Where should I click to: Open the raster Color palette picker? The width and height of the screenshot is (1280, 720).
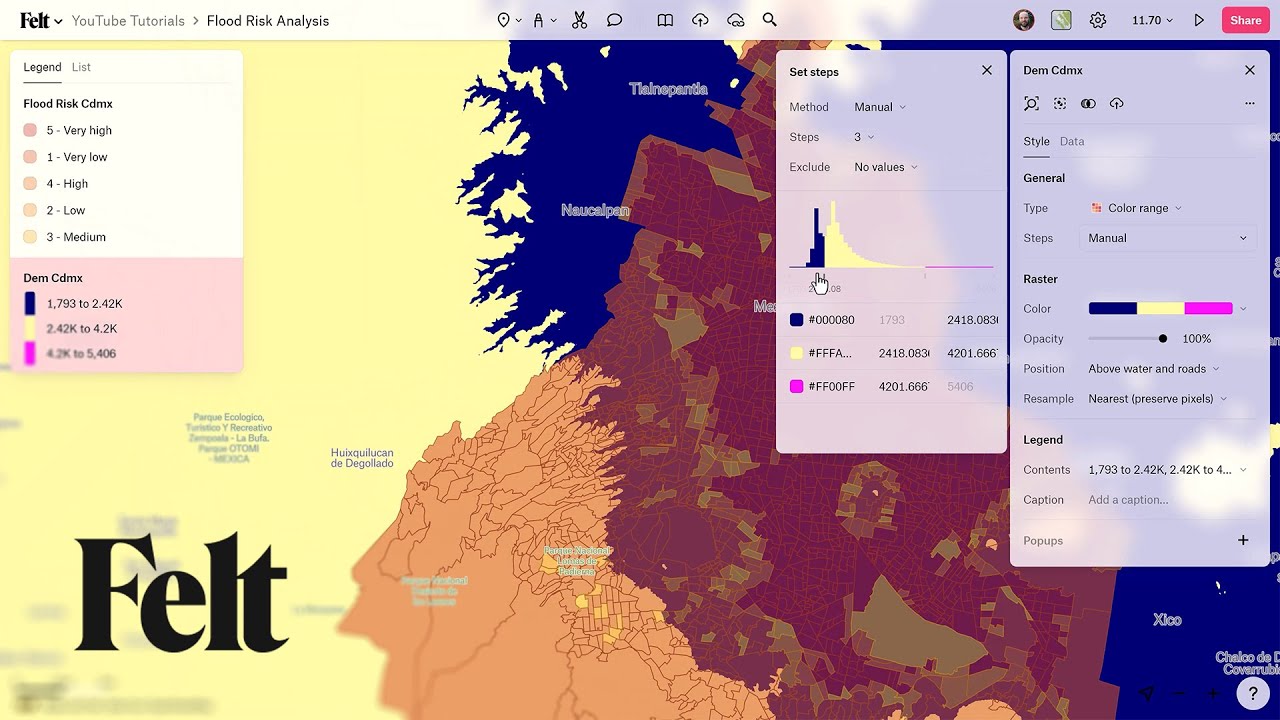pyautogui.click(x=1167, y=309)
